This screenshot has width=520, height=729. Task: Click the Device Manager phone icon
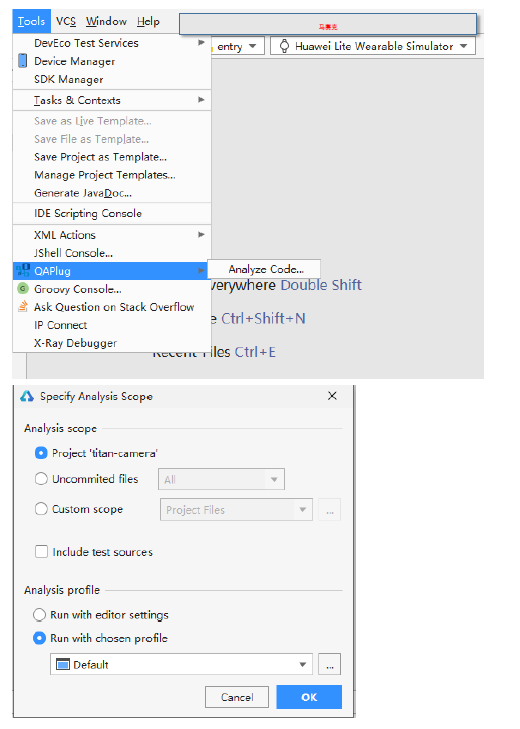[22, 61]
